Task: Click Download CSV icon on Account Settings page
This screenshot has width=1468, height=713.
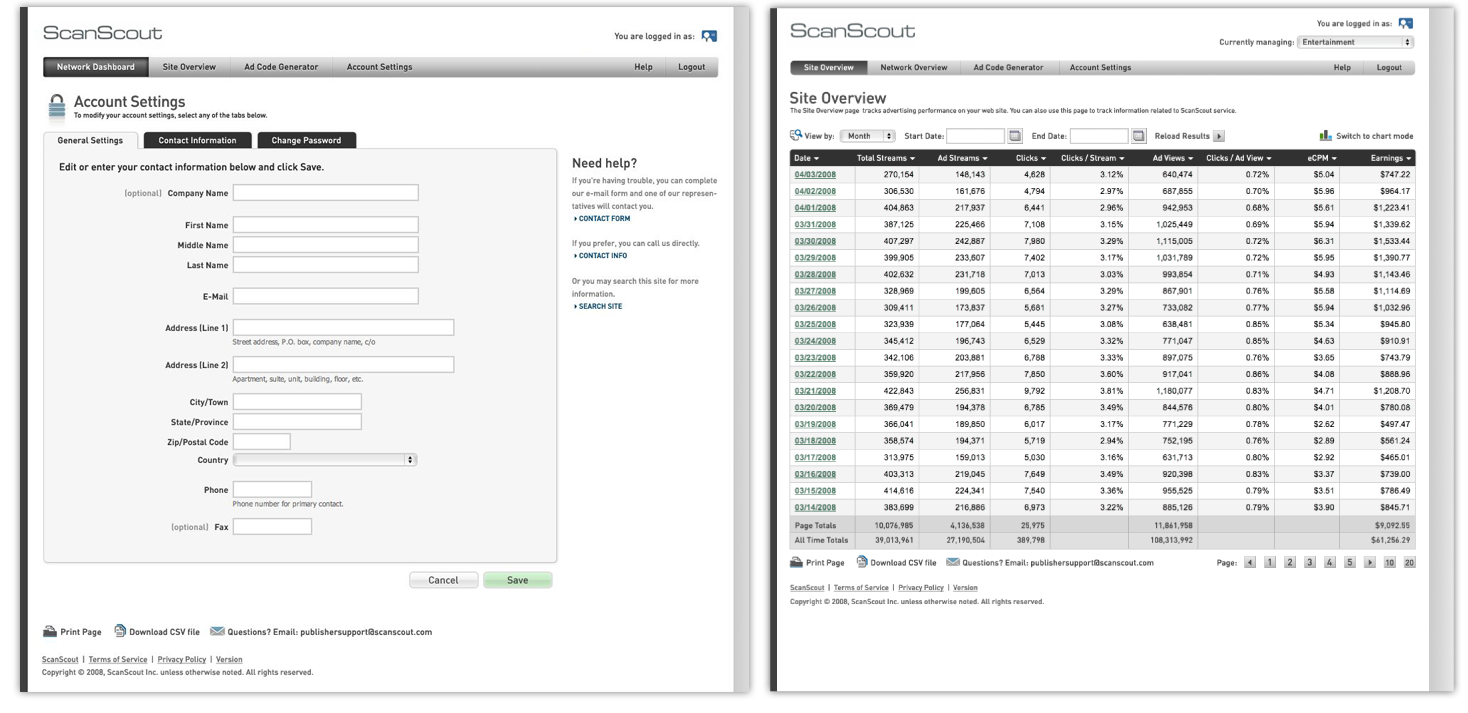Action: pos(120,631)
